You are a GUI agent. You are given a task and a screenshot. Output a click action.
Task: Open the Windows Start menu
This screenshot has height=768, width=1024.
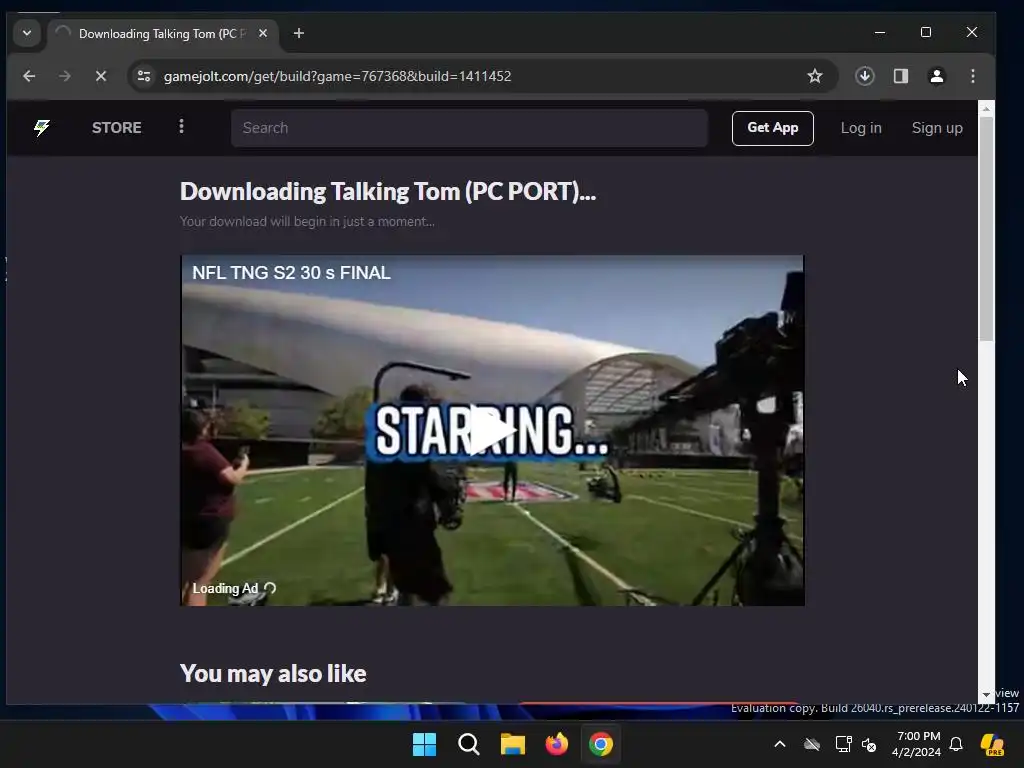(x=424, y=744)
